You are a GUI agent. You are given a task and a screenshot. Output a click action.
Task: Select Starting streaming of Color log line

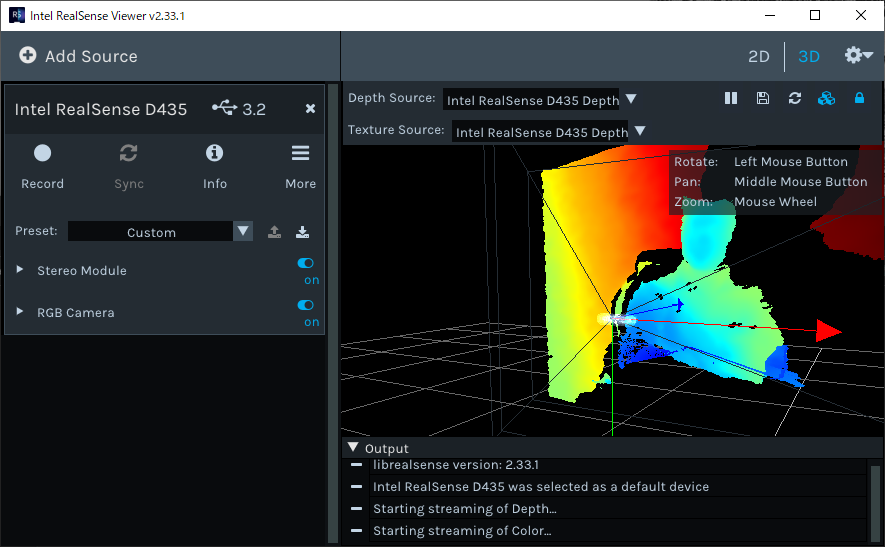[462, 531]
